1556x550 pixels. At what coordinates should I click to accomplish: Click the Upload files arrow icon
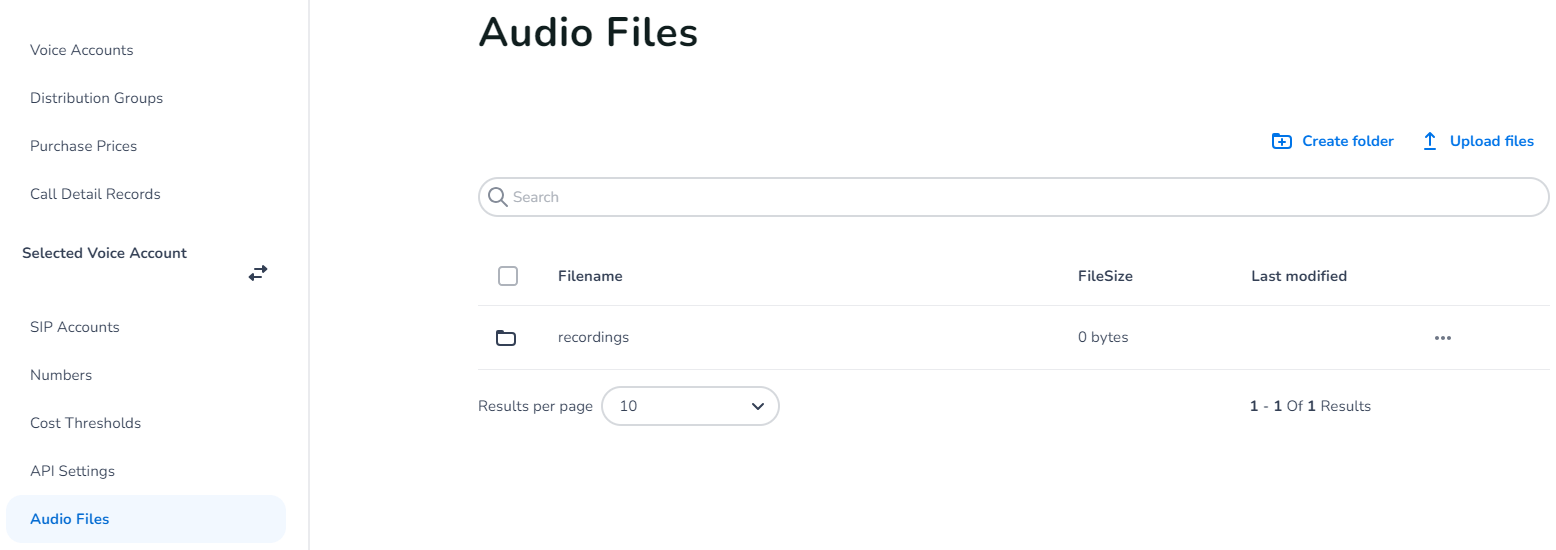click(x=1430, y=141)
